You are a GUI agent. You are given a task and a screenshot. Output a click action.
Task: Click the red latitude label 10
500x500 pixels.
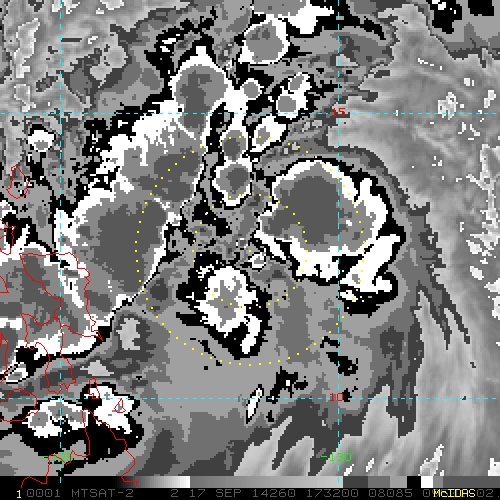tap(336, 397)
